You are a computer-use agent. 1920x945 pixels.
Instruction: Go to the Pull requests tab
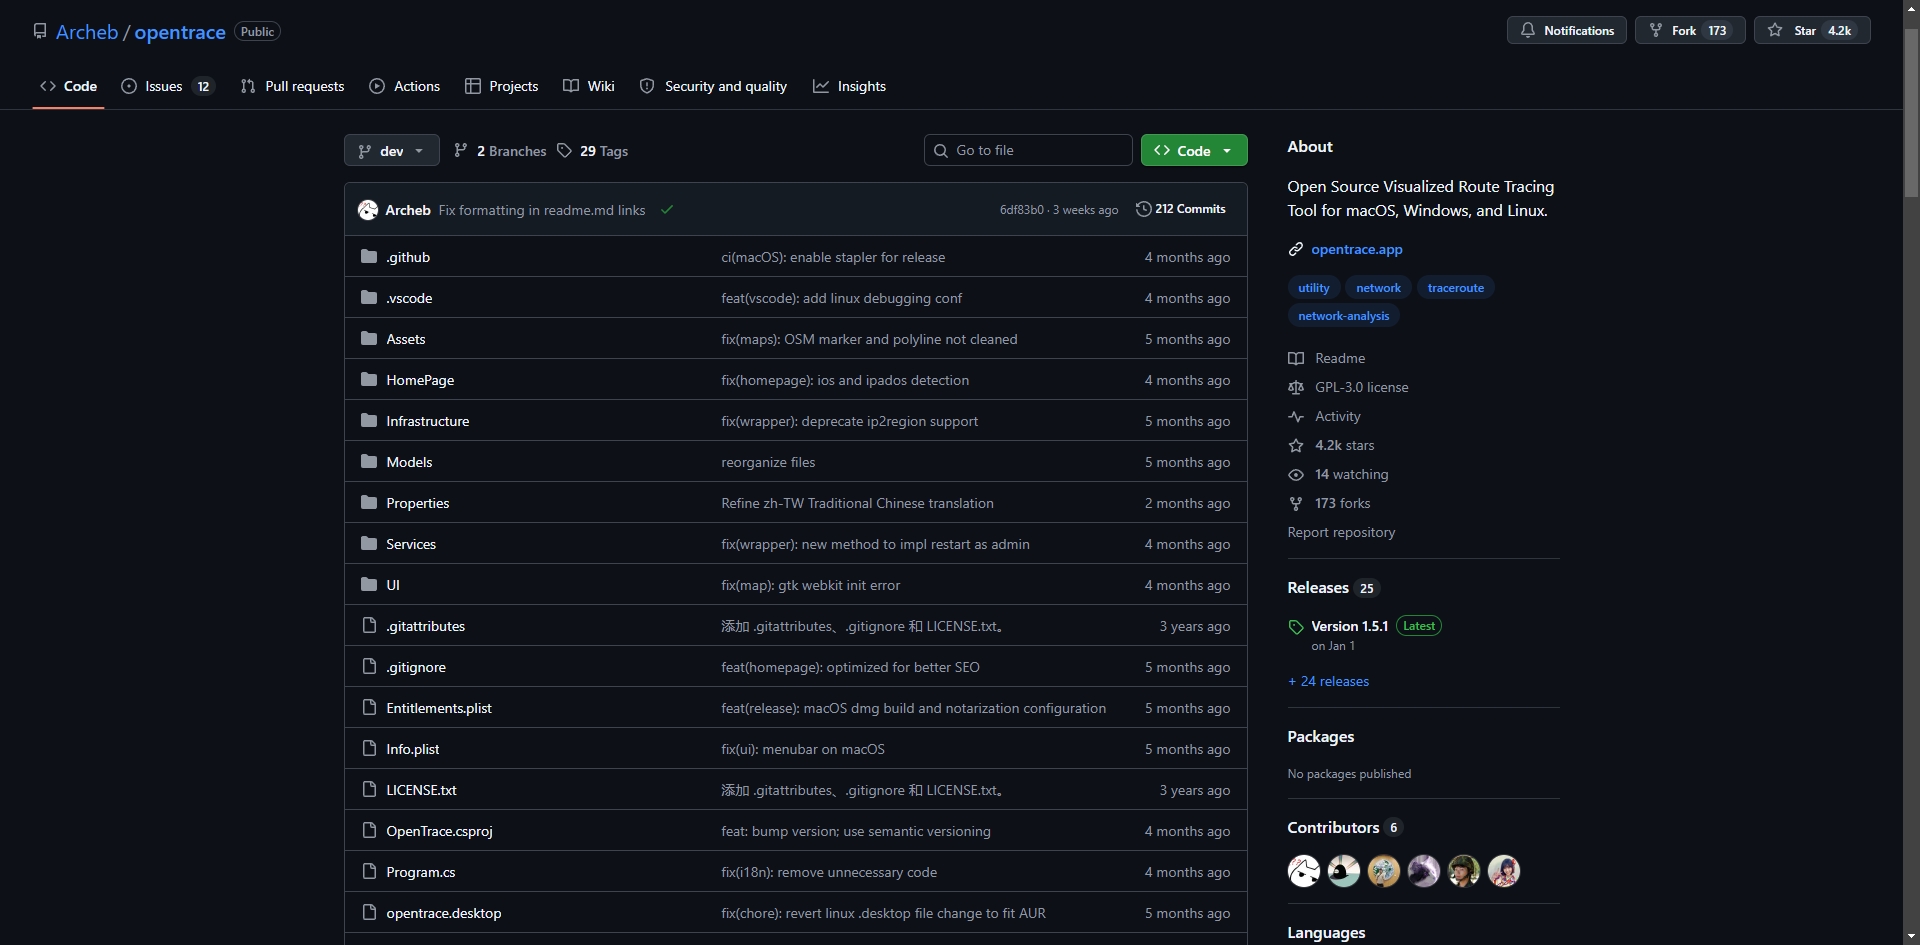coord(293,86)
